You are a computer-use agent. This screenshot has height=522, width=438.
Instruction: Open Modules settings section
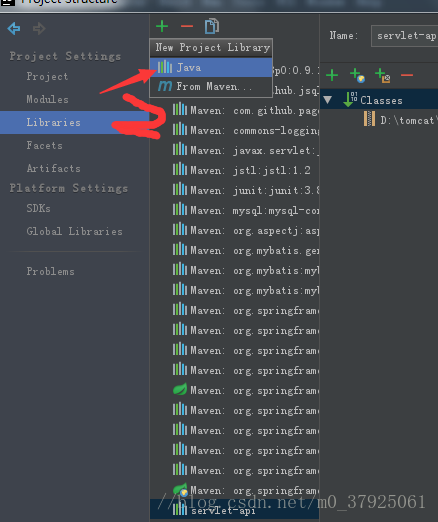point(47,99)
